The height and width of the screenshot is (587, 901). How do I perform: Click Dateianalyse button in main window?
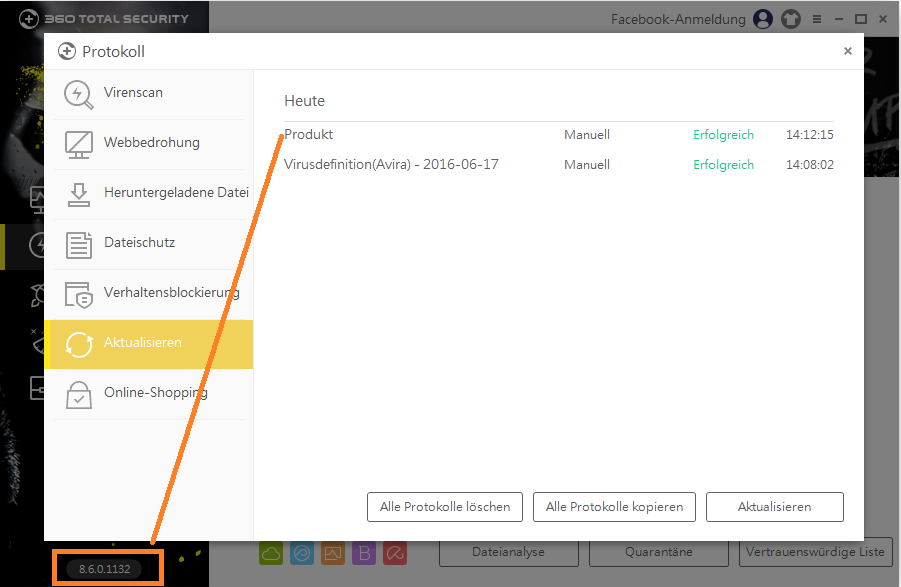point(509,553)
